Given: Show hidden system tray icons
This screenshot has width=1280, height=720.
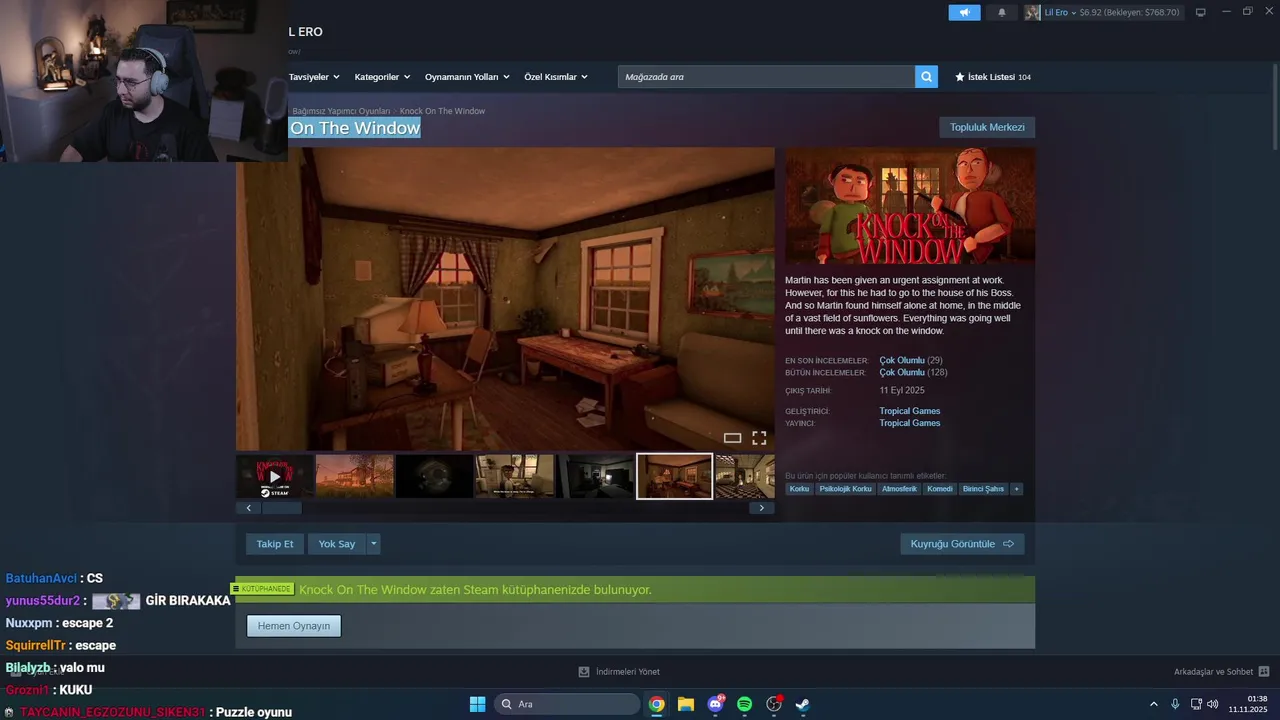Looking at the screenshot, I should pyautogui.click(x=1154, y=704).
